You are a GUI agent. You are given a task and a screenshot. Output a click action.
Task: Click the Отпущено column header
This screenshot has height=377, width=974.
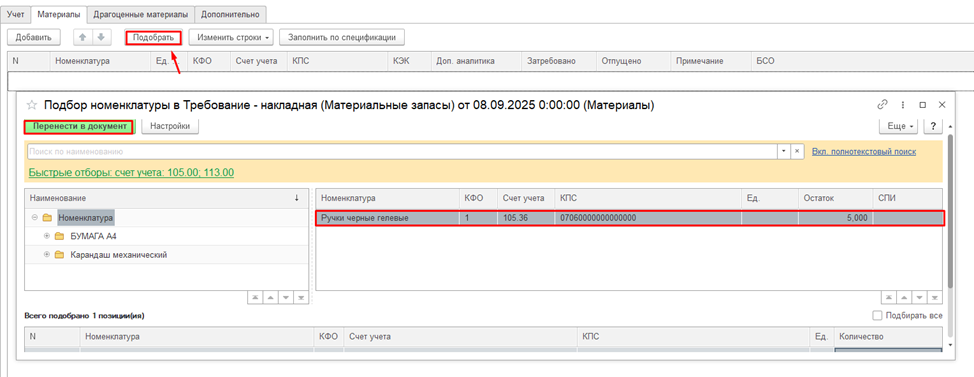[x=634, y=61]
